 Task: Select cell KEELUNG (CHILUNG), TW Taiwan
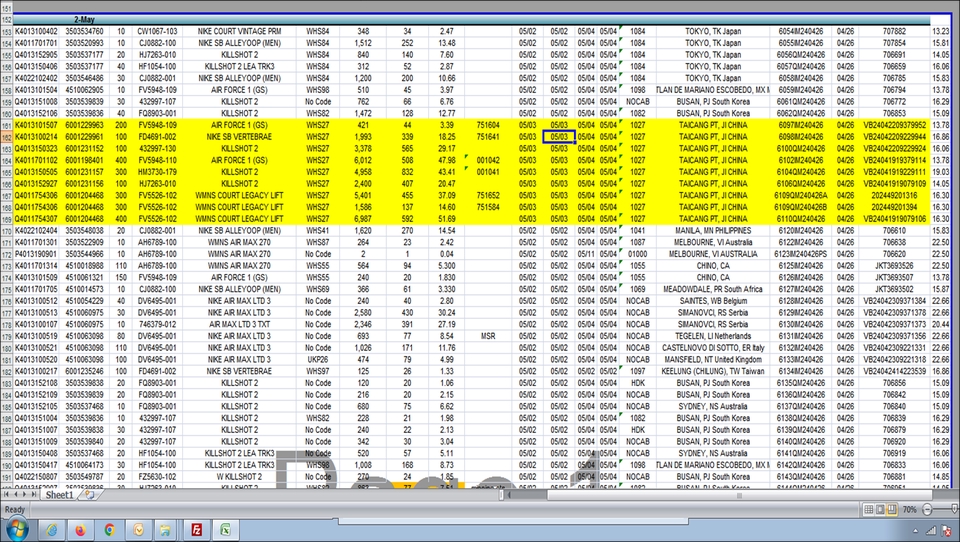coord(713,371)
